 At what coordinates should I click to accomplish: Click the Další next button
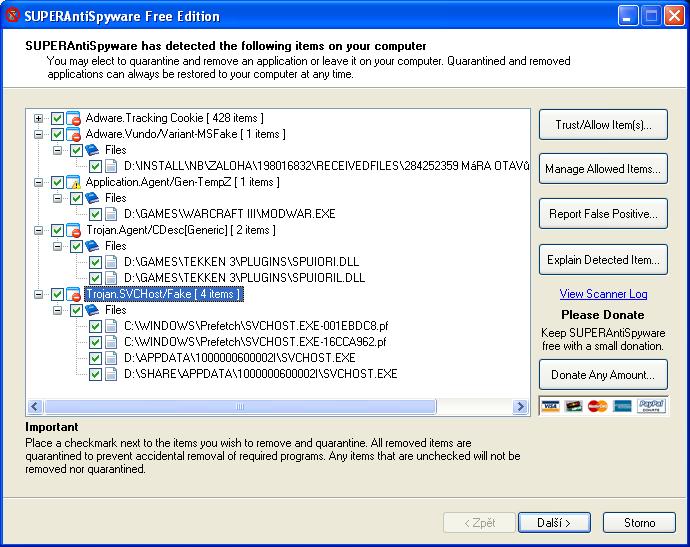(554, 523)
